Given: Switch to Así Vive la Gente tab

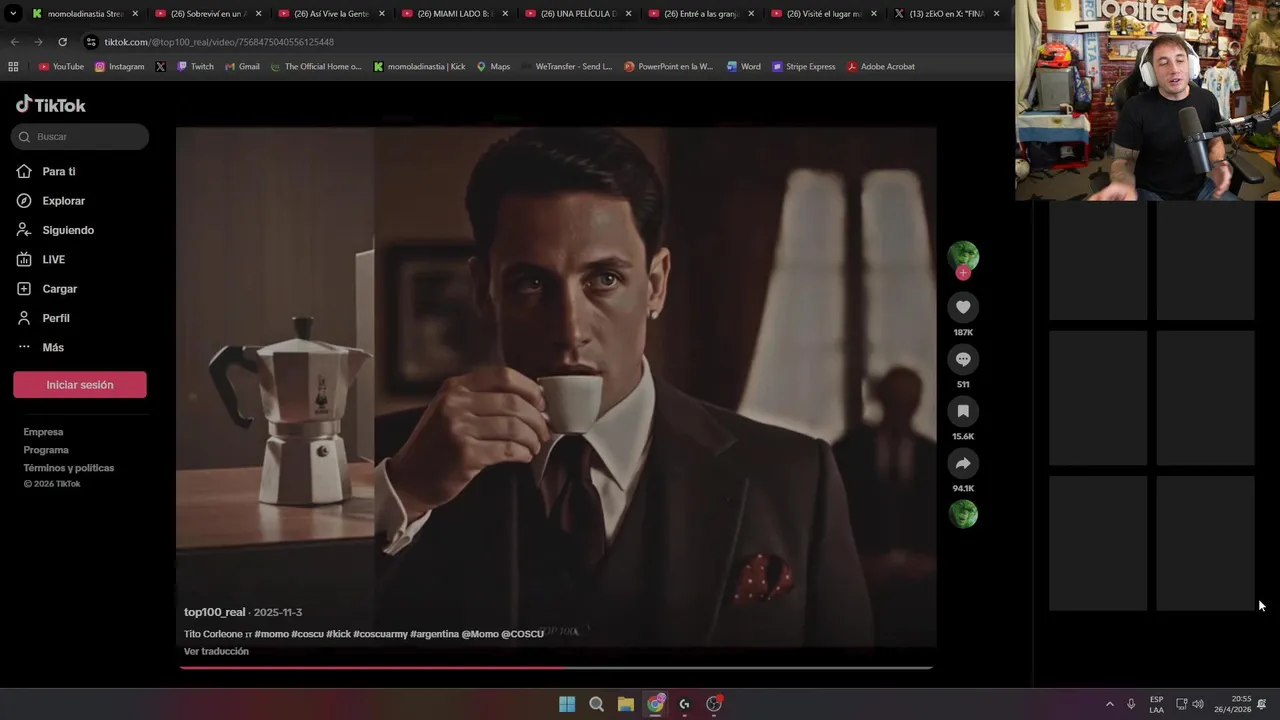Looking at the screenshot, I should [332, 14].
